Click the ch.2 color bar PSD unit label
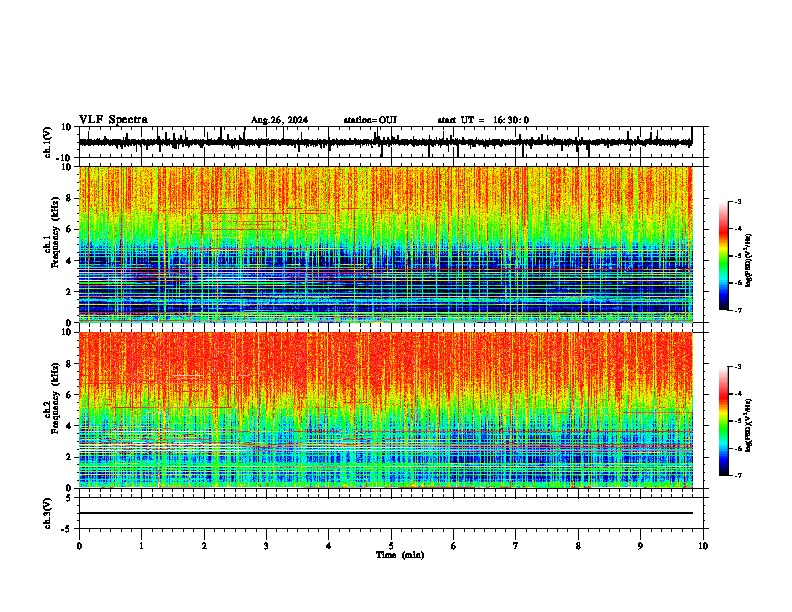Screen dimensions: 792x612 click(x=749, y=426)
